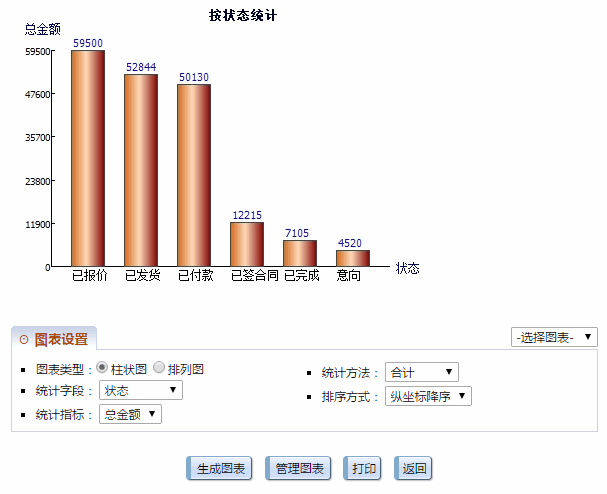This screenshot has height=494, width=607.
Task: Open the 排序方式 纵坐标降序 dropdown
Action: tap(428, 396)
